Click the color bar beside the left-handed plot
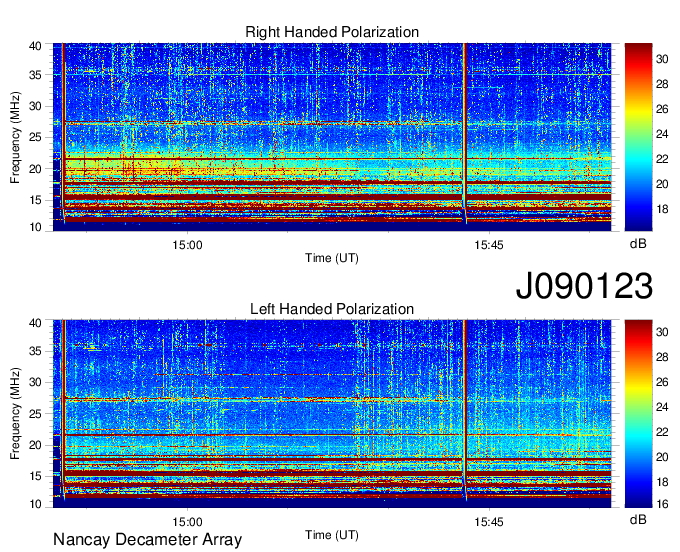This screenshot has height=552, width=680. (x=638, y=414)
